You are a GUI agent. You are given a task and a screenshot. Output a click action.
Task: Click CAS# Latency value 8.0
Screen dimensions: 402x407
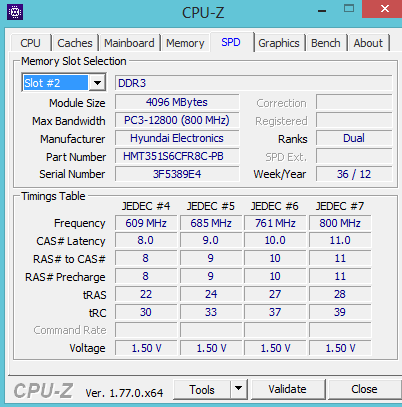pos(146,240)
